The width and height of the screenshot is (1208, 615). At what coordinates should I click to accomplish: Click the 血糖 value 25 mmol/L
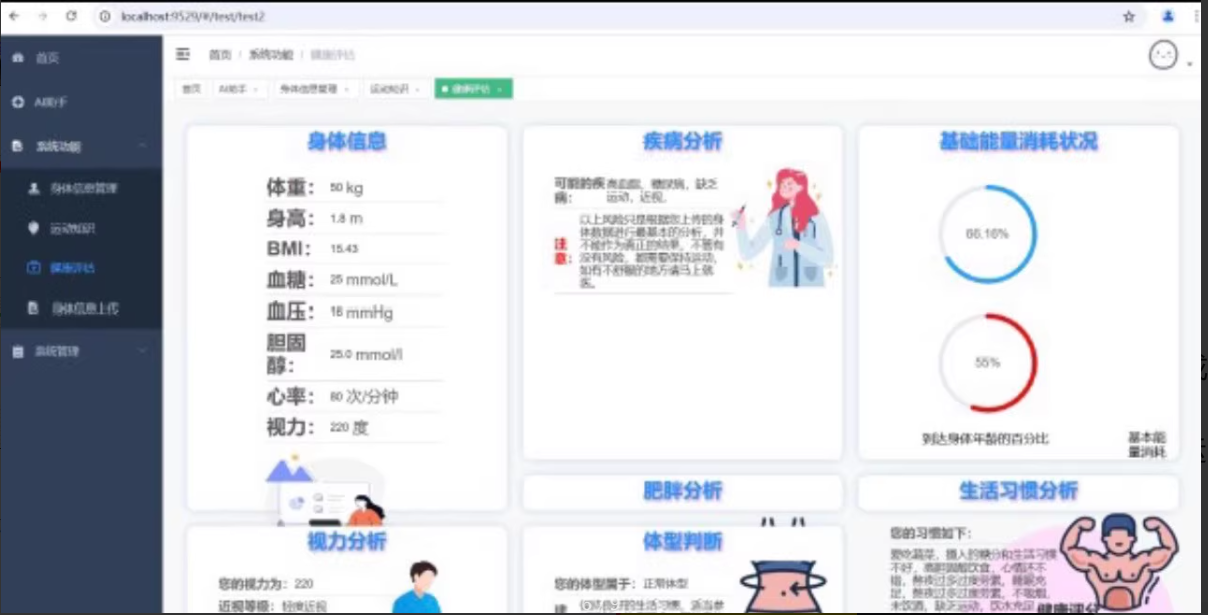tap(363, 280)
